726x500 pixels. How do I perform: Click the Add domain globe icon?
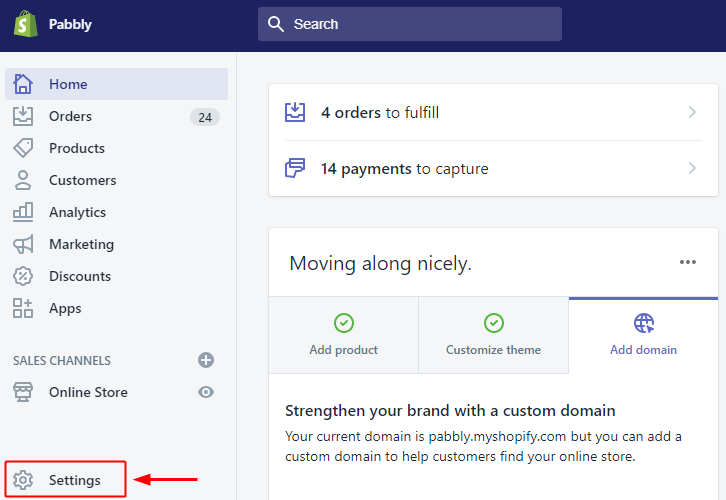point(644,323)
